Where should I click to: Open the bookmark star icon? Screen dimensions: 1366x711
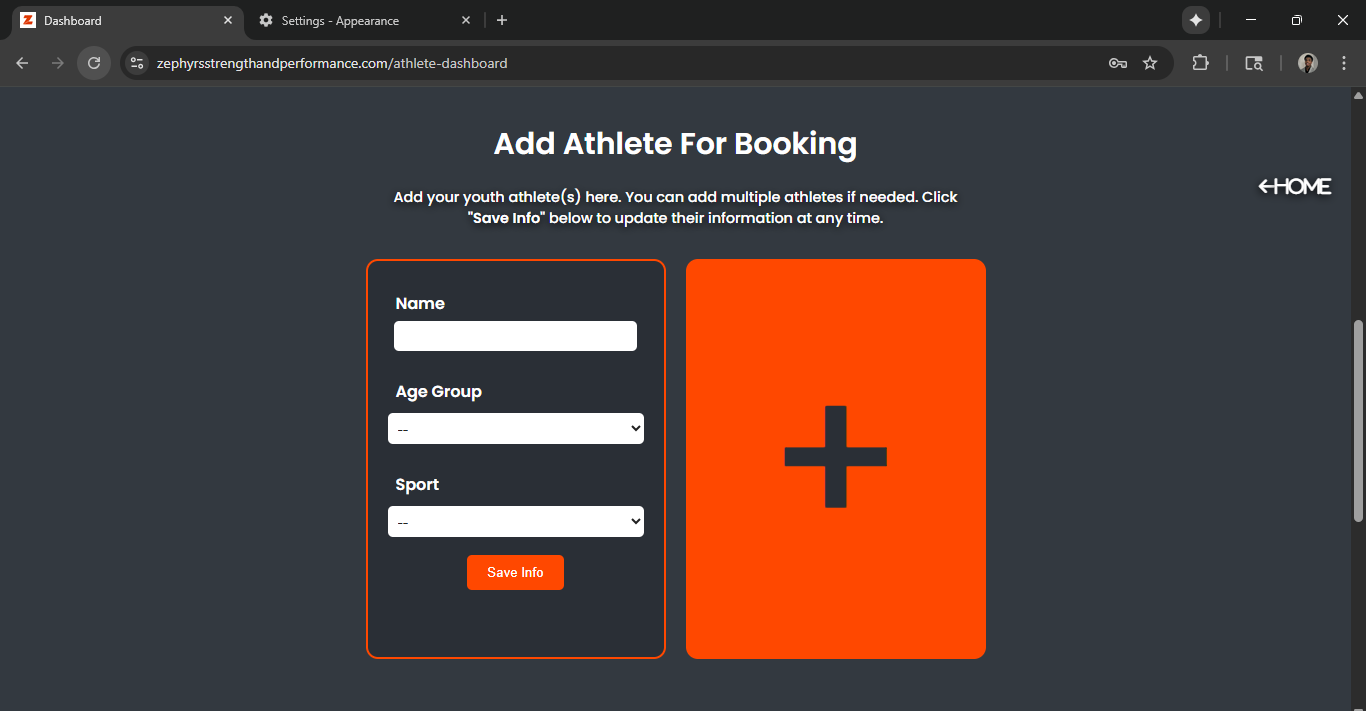[x=1150, y=62]
